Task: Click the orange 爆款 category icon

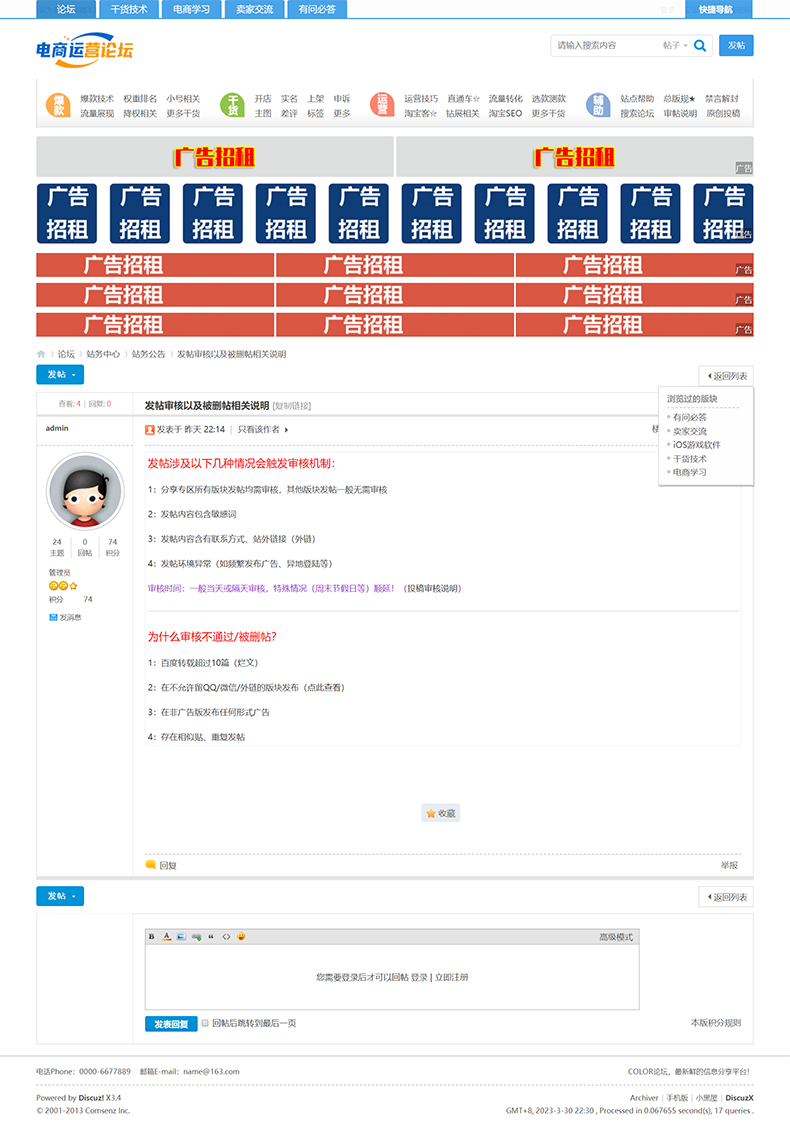Action: coord(58,105)
